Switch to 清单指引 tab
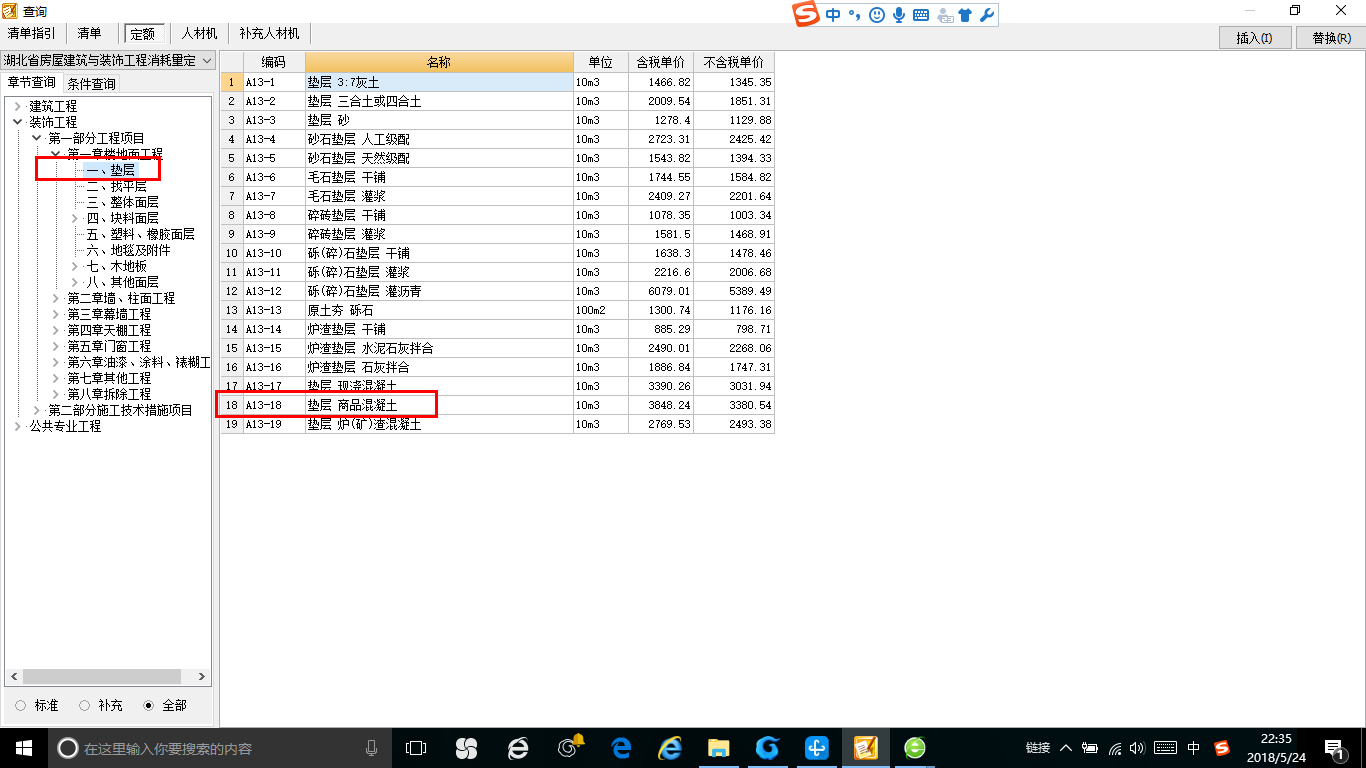 (31, 34)
